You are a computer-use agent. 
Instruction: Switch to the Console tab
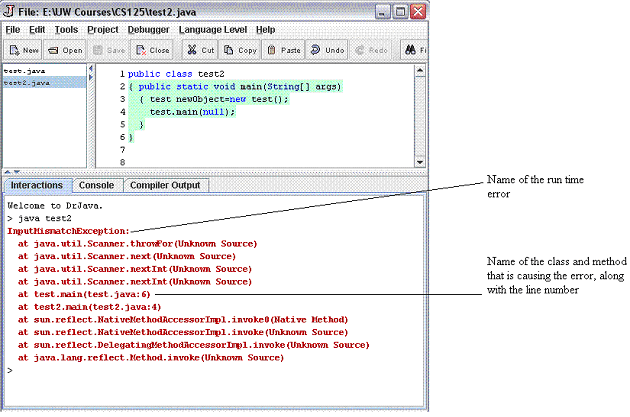[x=96, y=185]
